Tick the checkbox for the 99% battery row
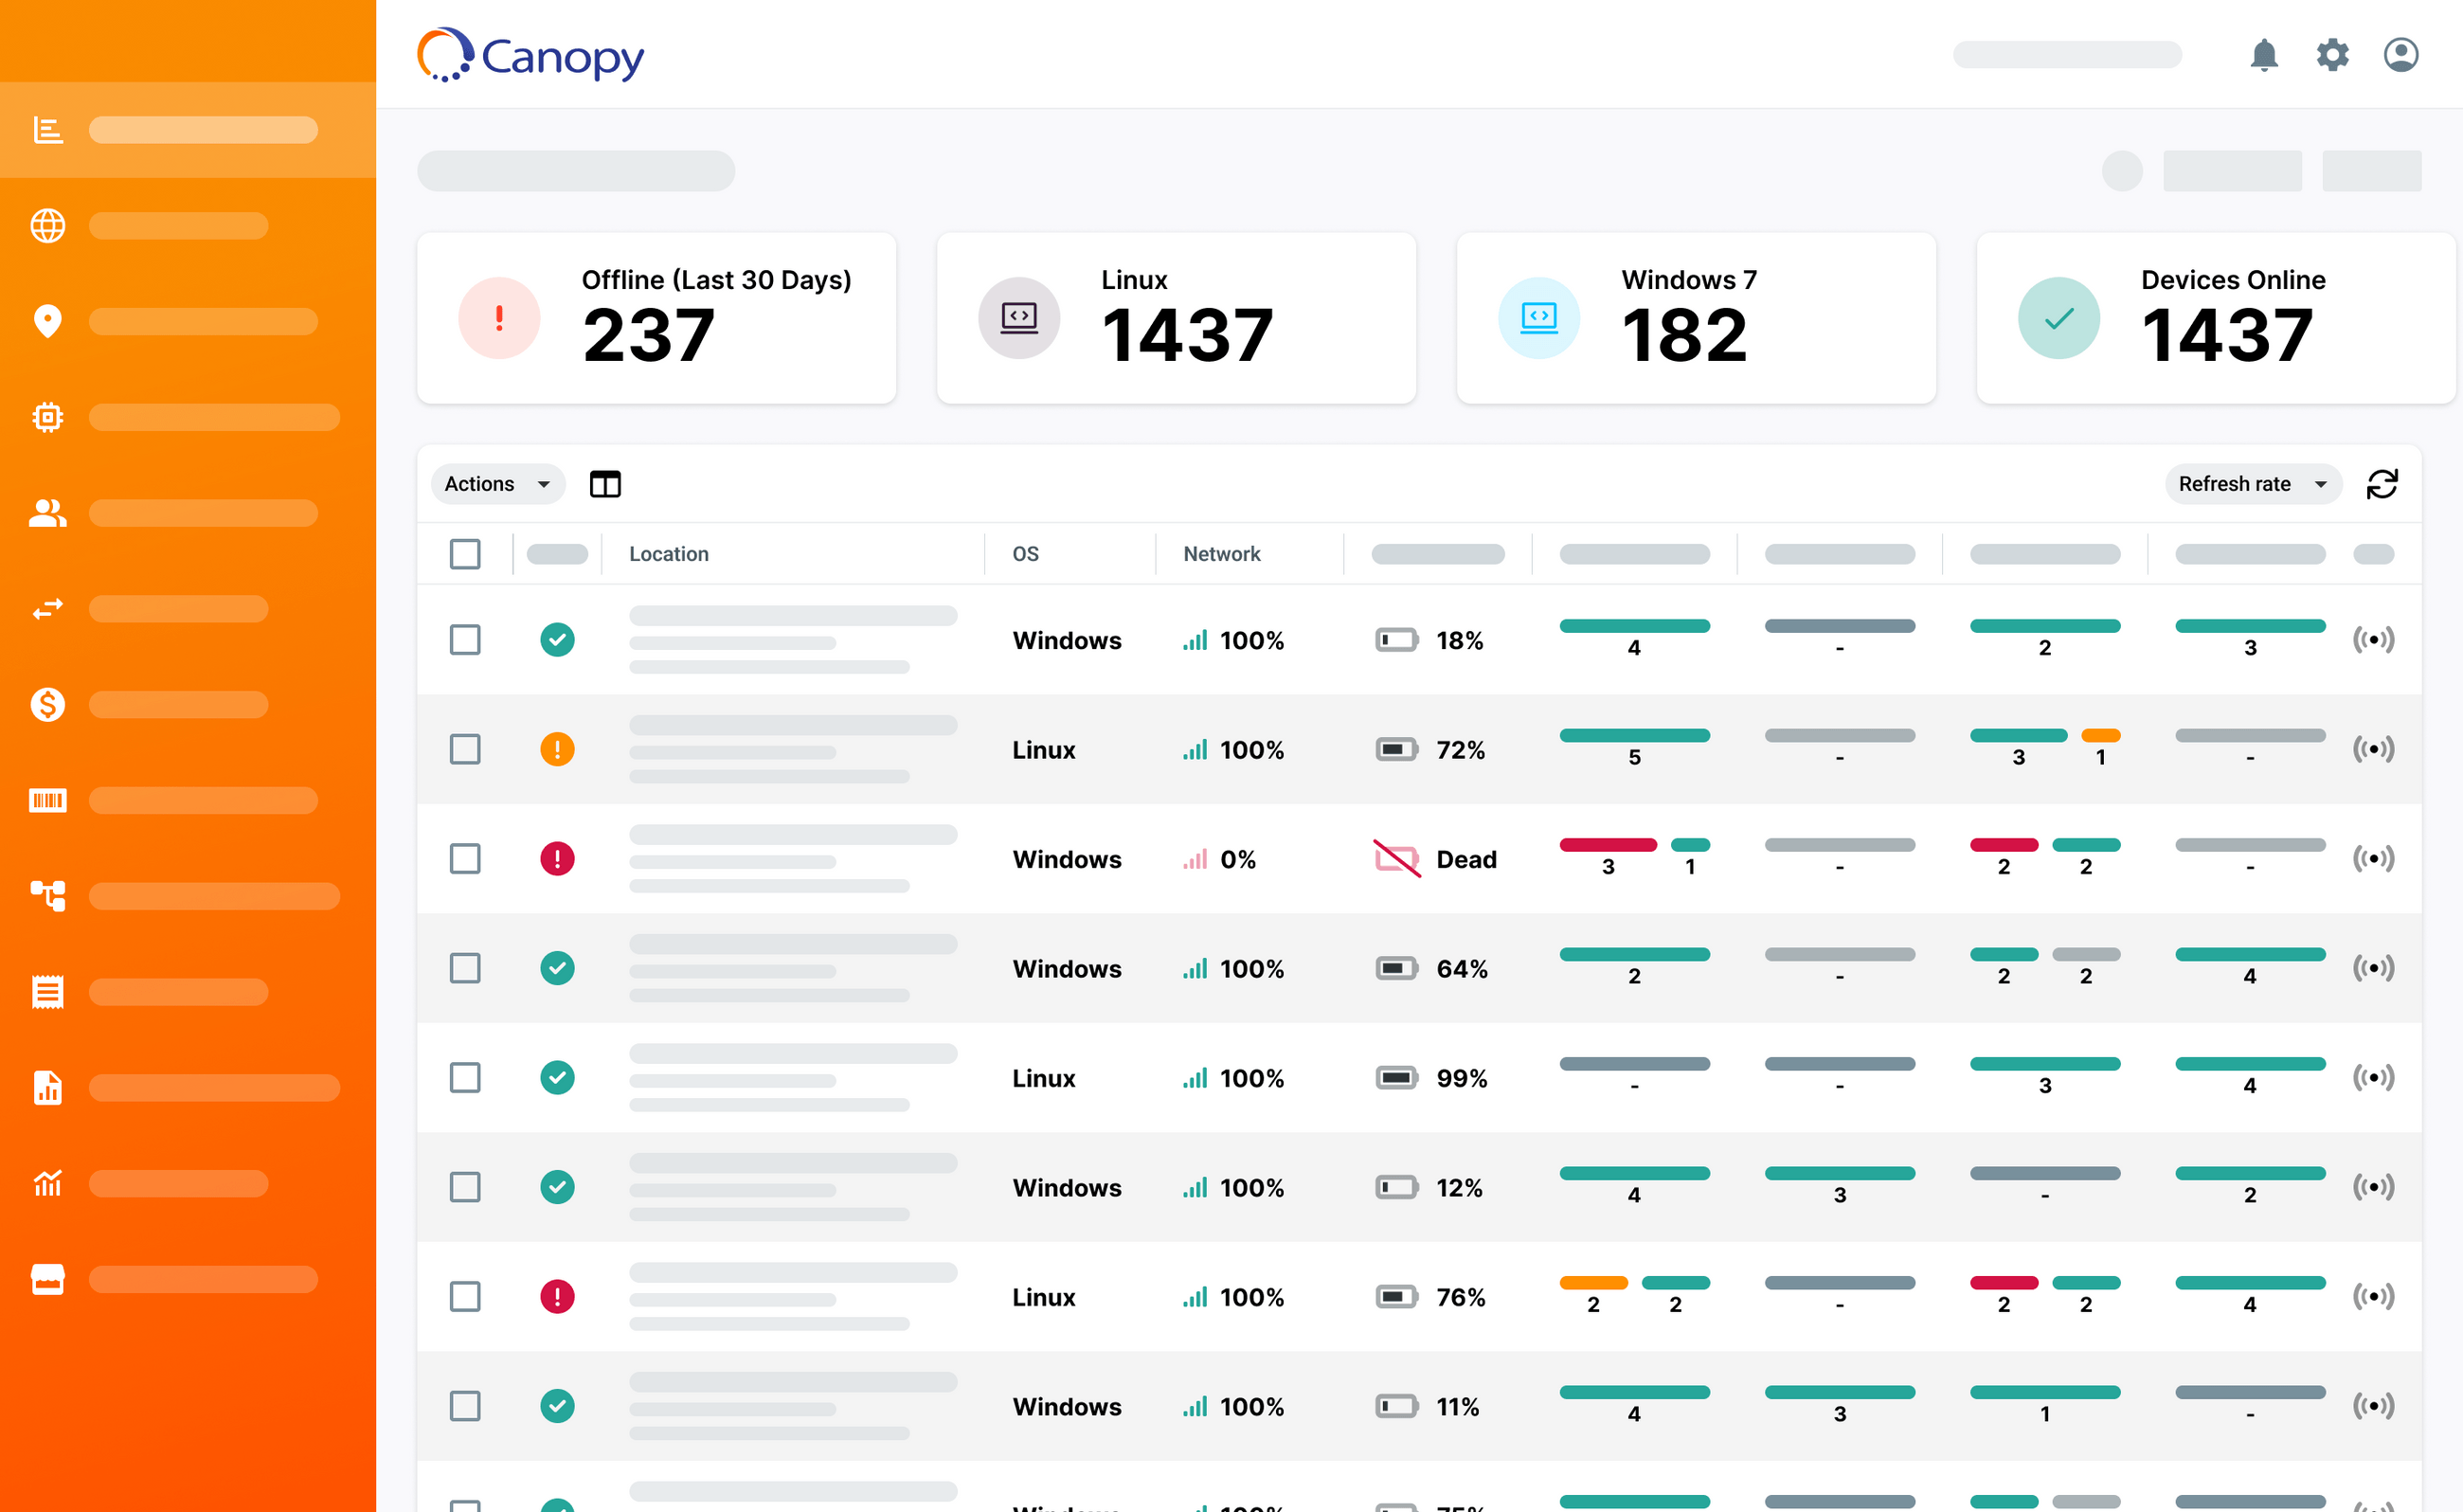Viewport: 2463px width, 1512px height. (465, 1078)
